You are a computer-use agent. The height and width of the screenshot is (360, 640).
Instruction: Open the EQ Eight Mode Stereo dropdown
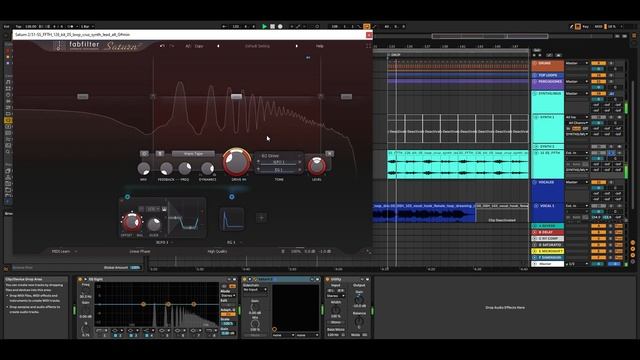[x=228, y=296]
